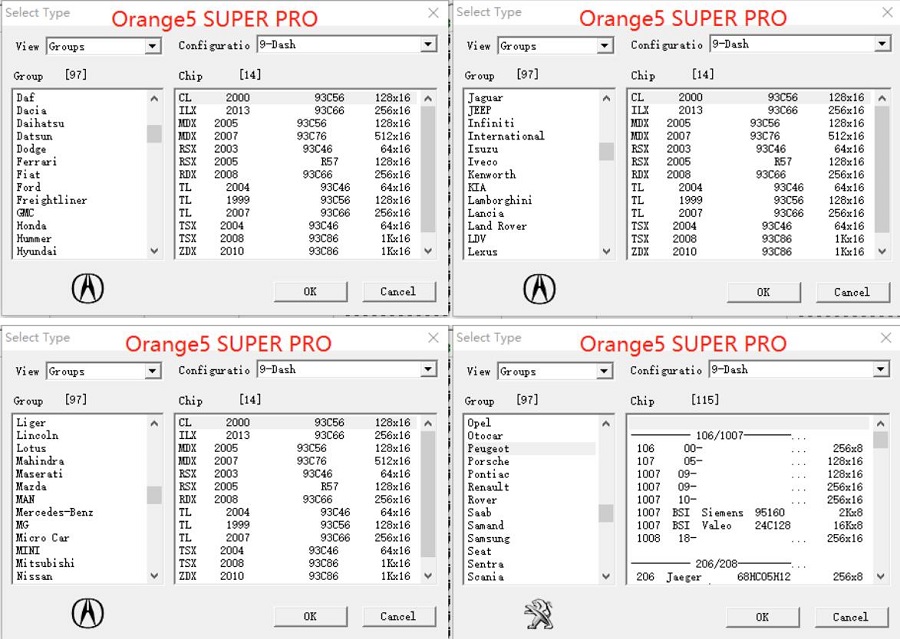Open Configuration dropdown in the Jaguar–Lexus dialog
This screenshot has height=639, width=900.
[x=882, y=44]
